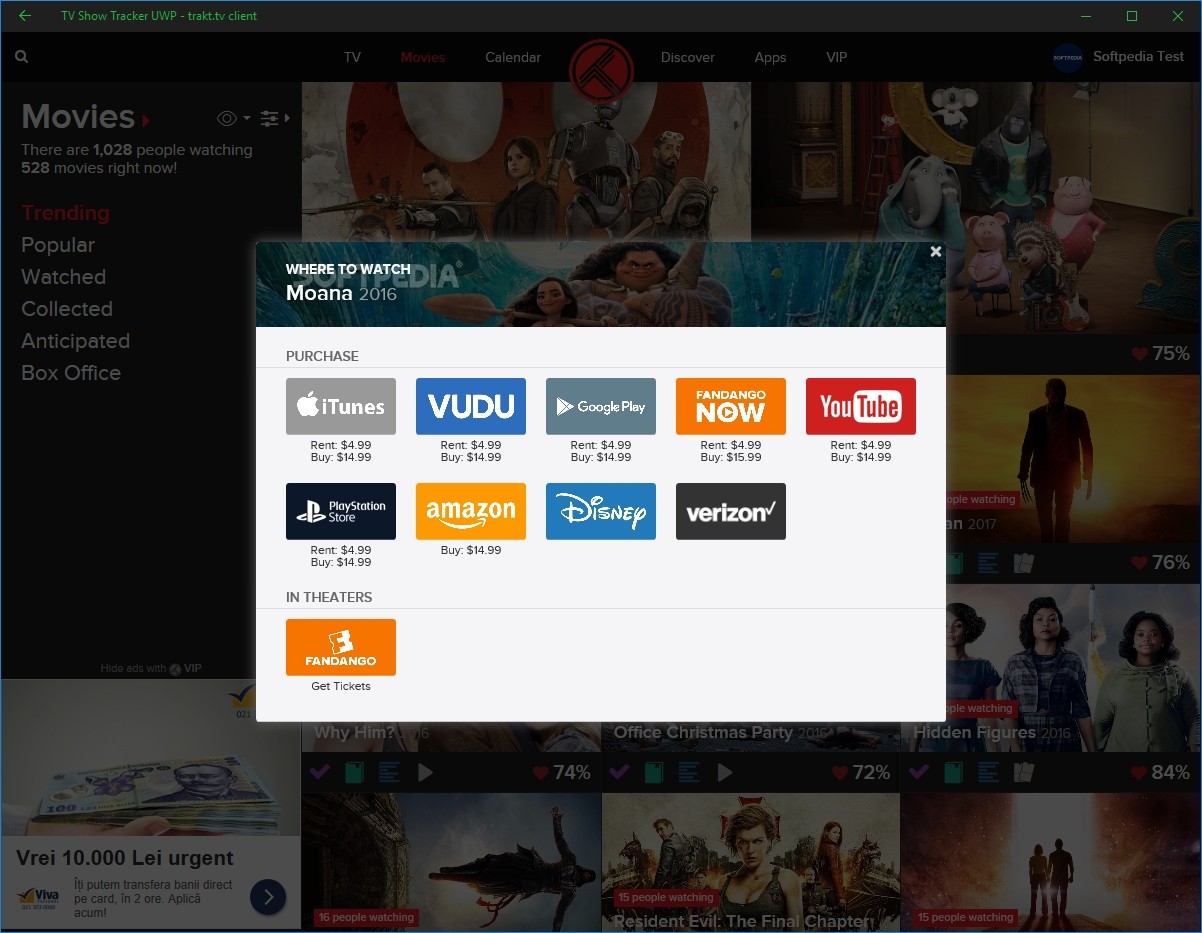Open the PlayStation Store tile
This screenshot has width=1202, height=933.
[x=341, y=511]
